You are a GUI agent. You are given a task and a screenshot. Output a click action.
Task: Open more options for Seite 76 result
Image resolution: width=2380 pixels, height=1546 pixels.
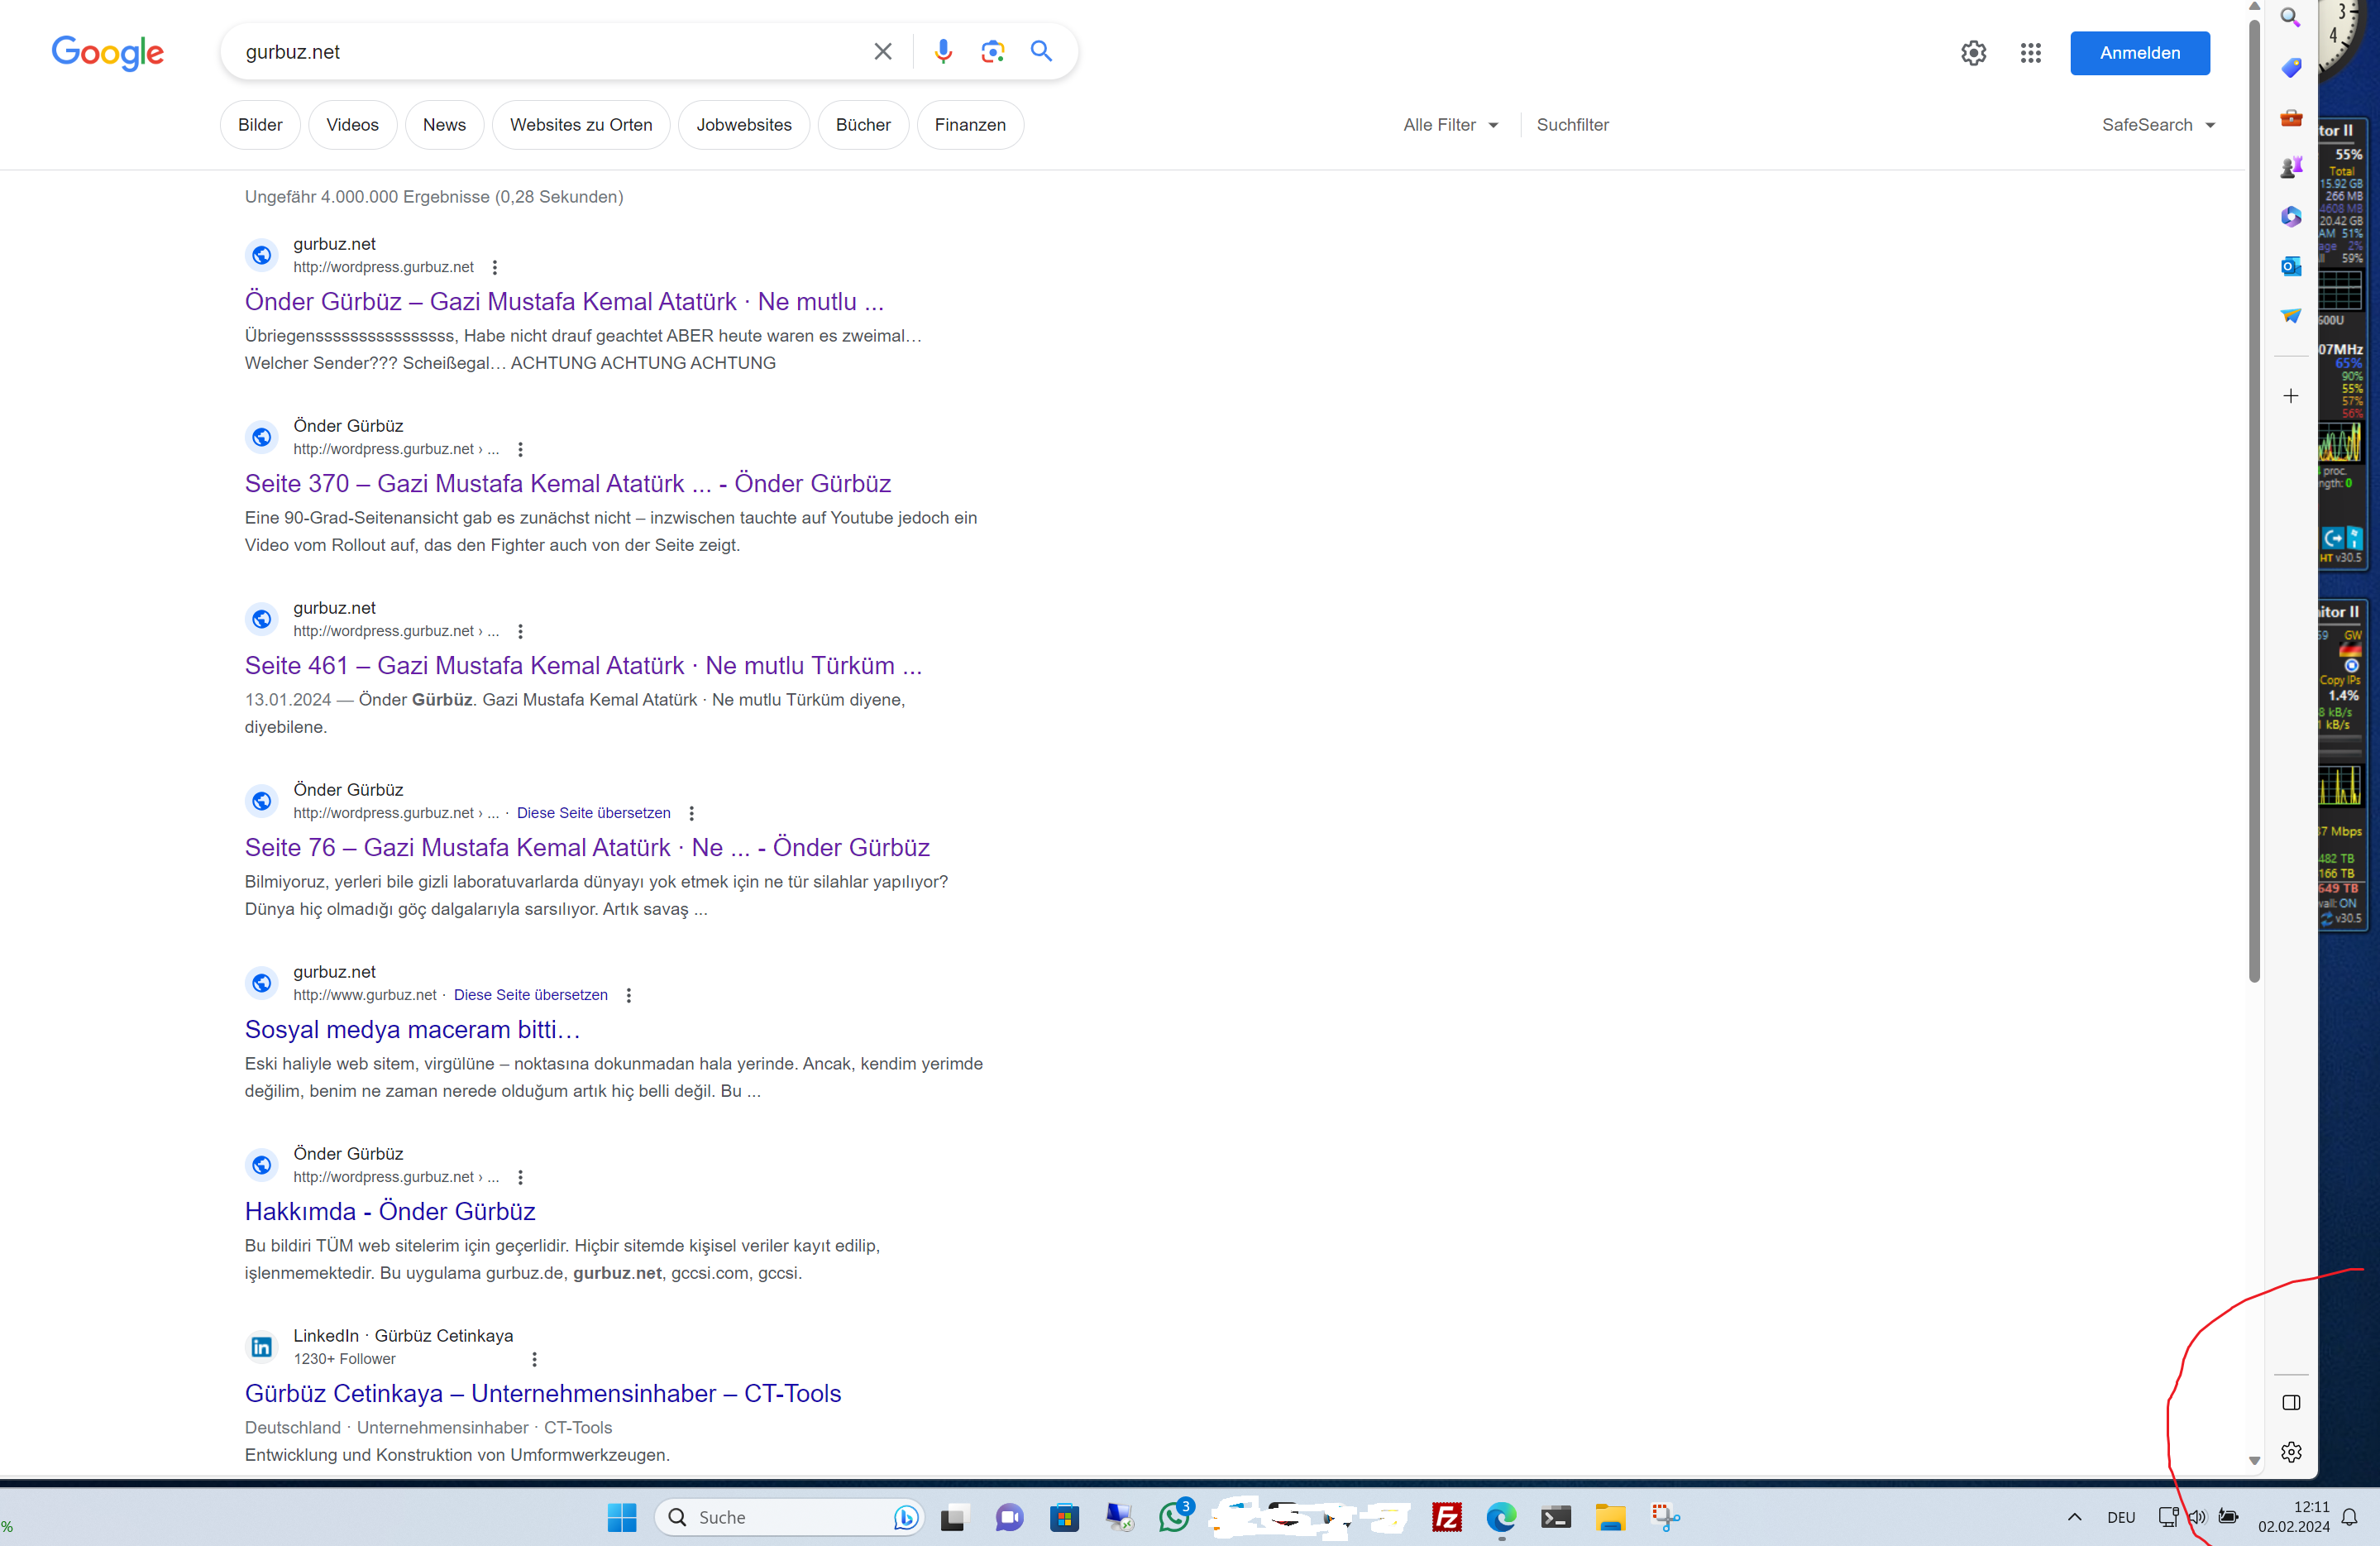[691, 814]
